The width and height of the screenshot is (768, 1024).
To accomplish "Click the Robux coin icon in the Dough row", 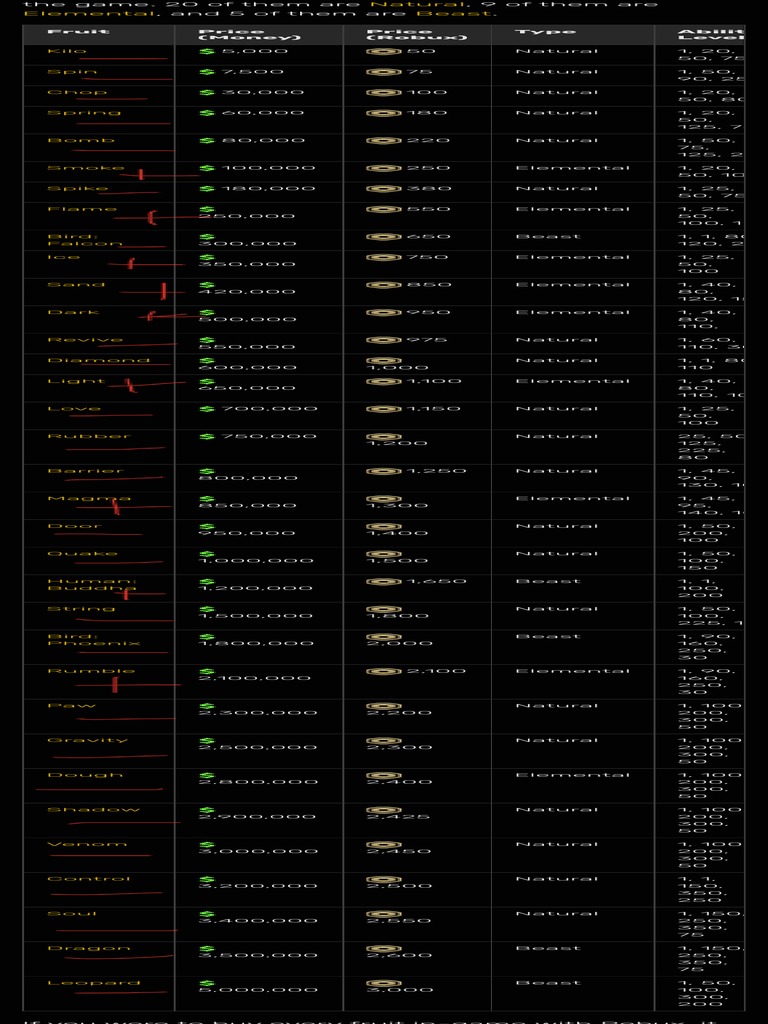I will (383, 775).
